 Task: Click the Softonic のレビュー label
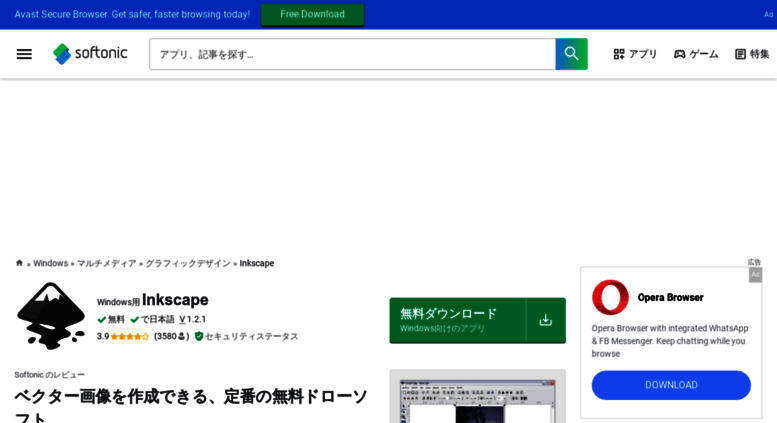click(x=50, y=375)
